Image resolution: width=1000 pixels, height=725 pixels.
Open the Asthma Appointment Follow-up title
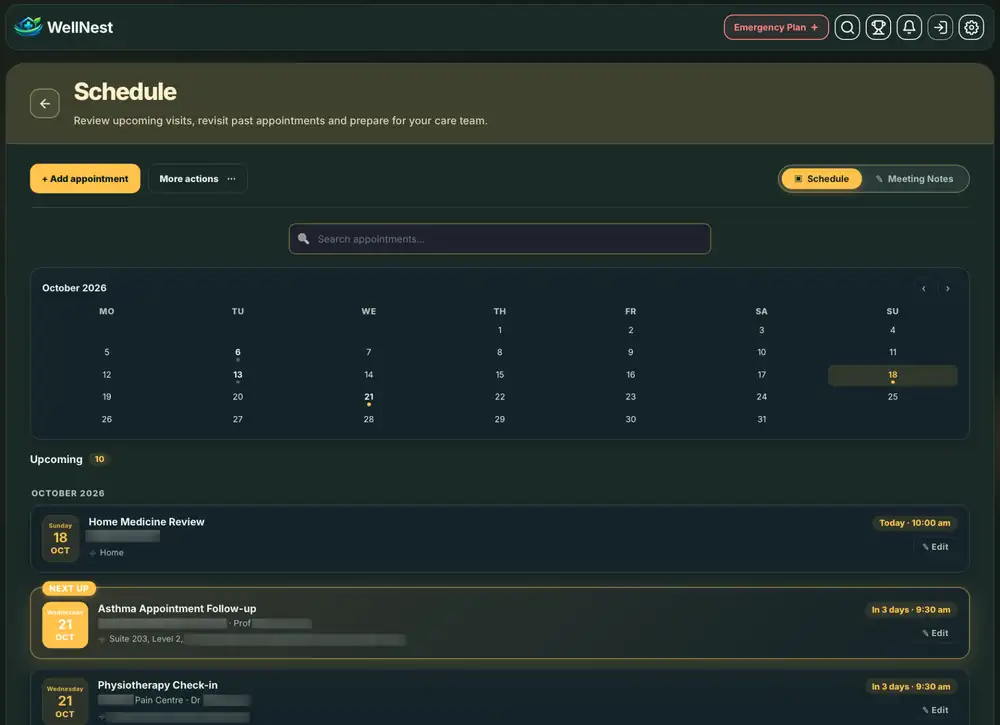click(177, 608)
